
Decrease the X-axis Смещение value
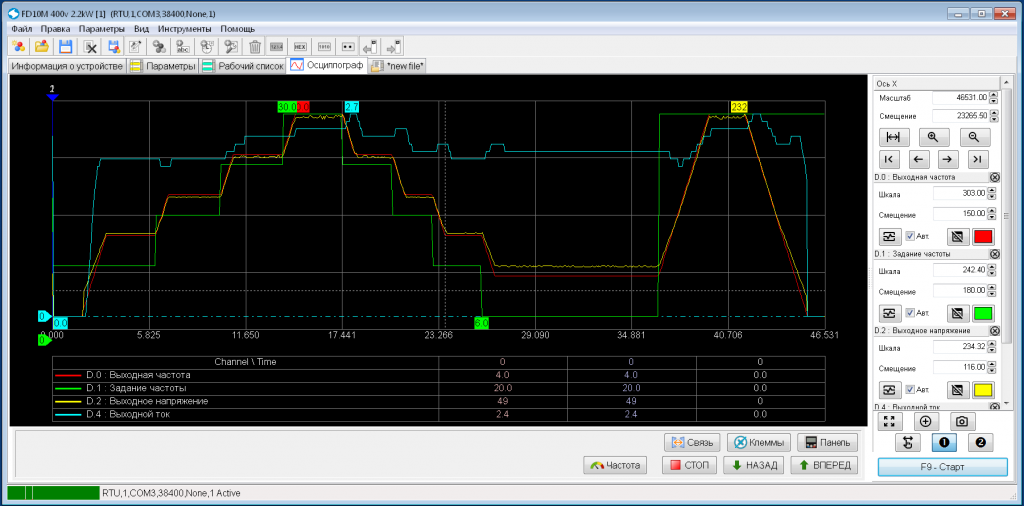click(994, 119)
